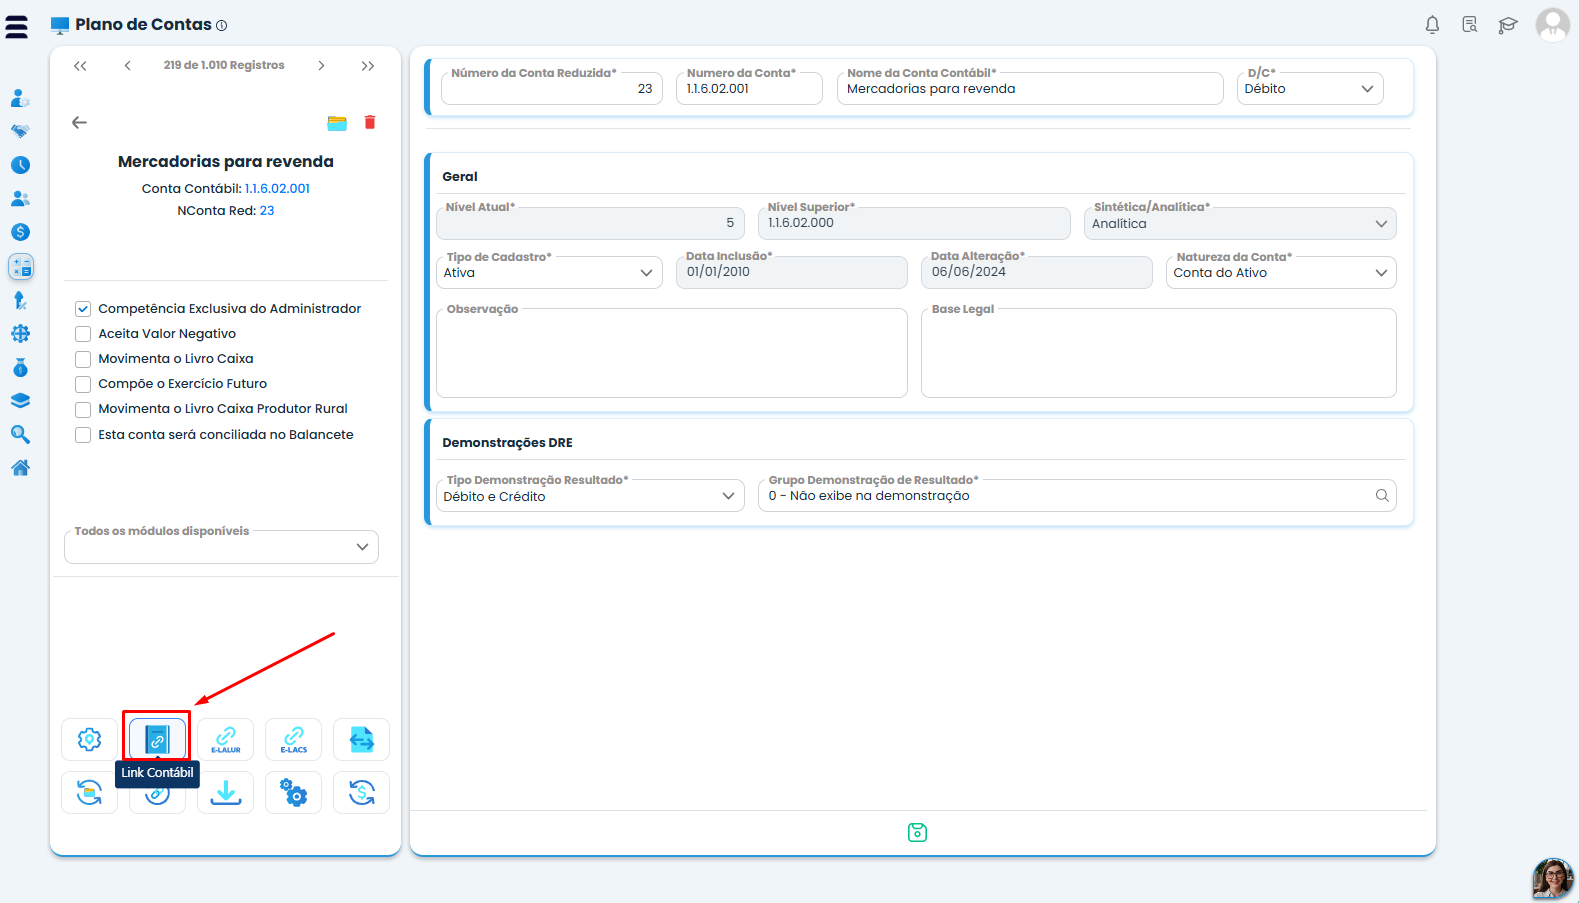This screenshot has height=903, width=1579.
Task: Click the E-LACS link icon
Action: pos(293,739)
